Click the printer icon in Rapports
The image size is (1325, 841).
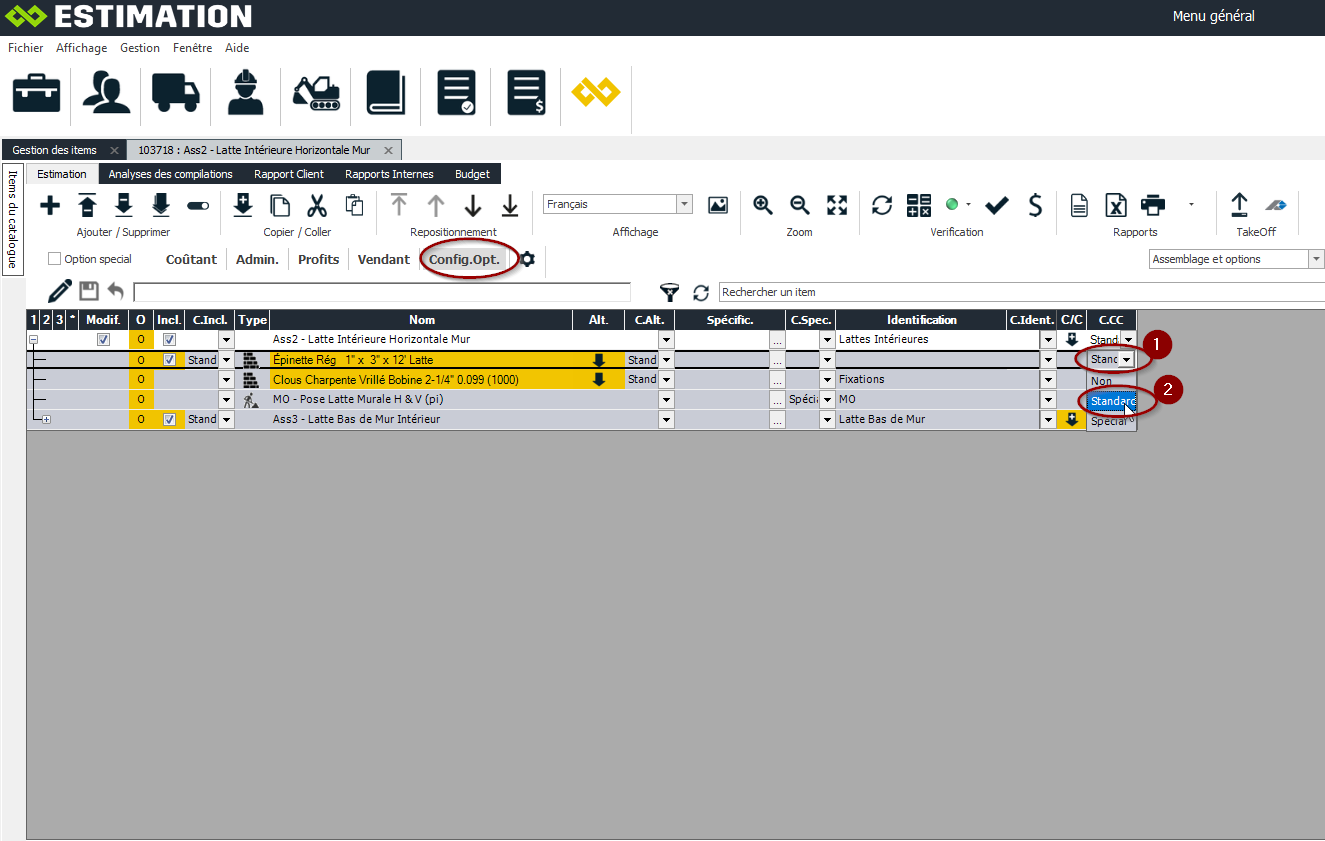pos(1153,205)
